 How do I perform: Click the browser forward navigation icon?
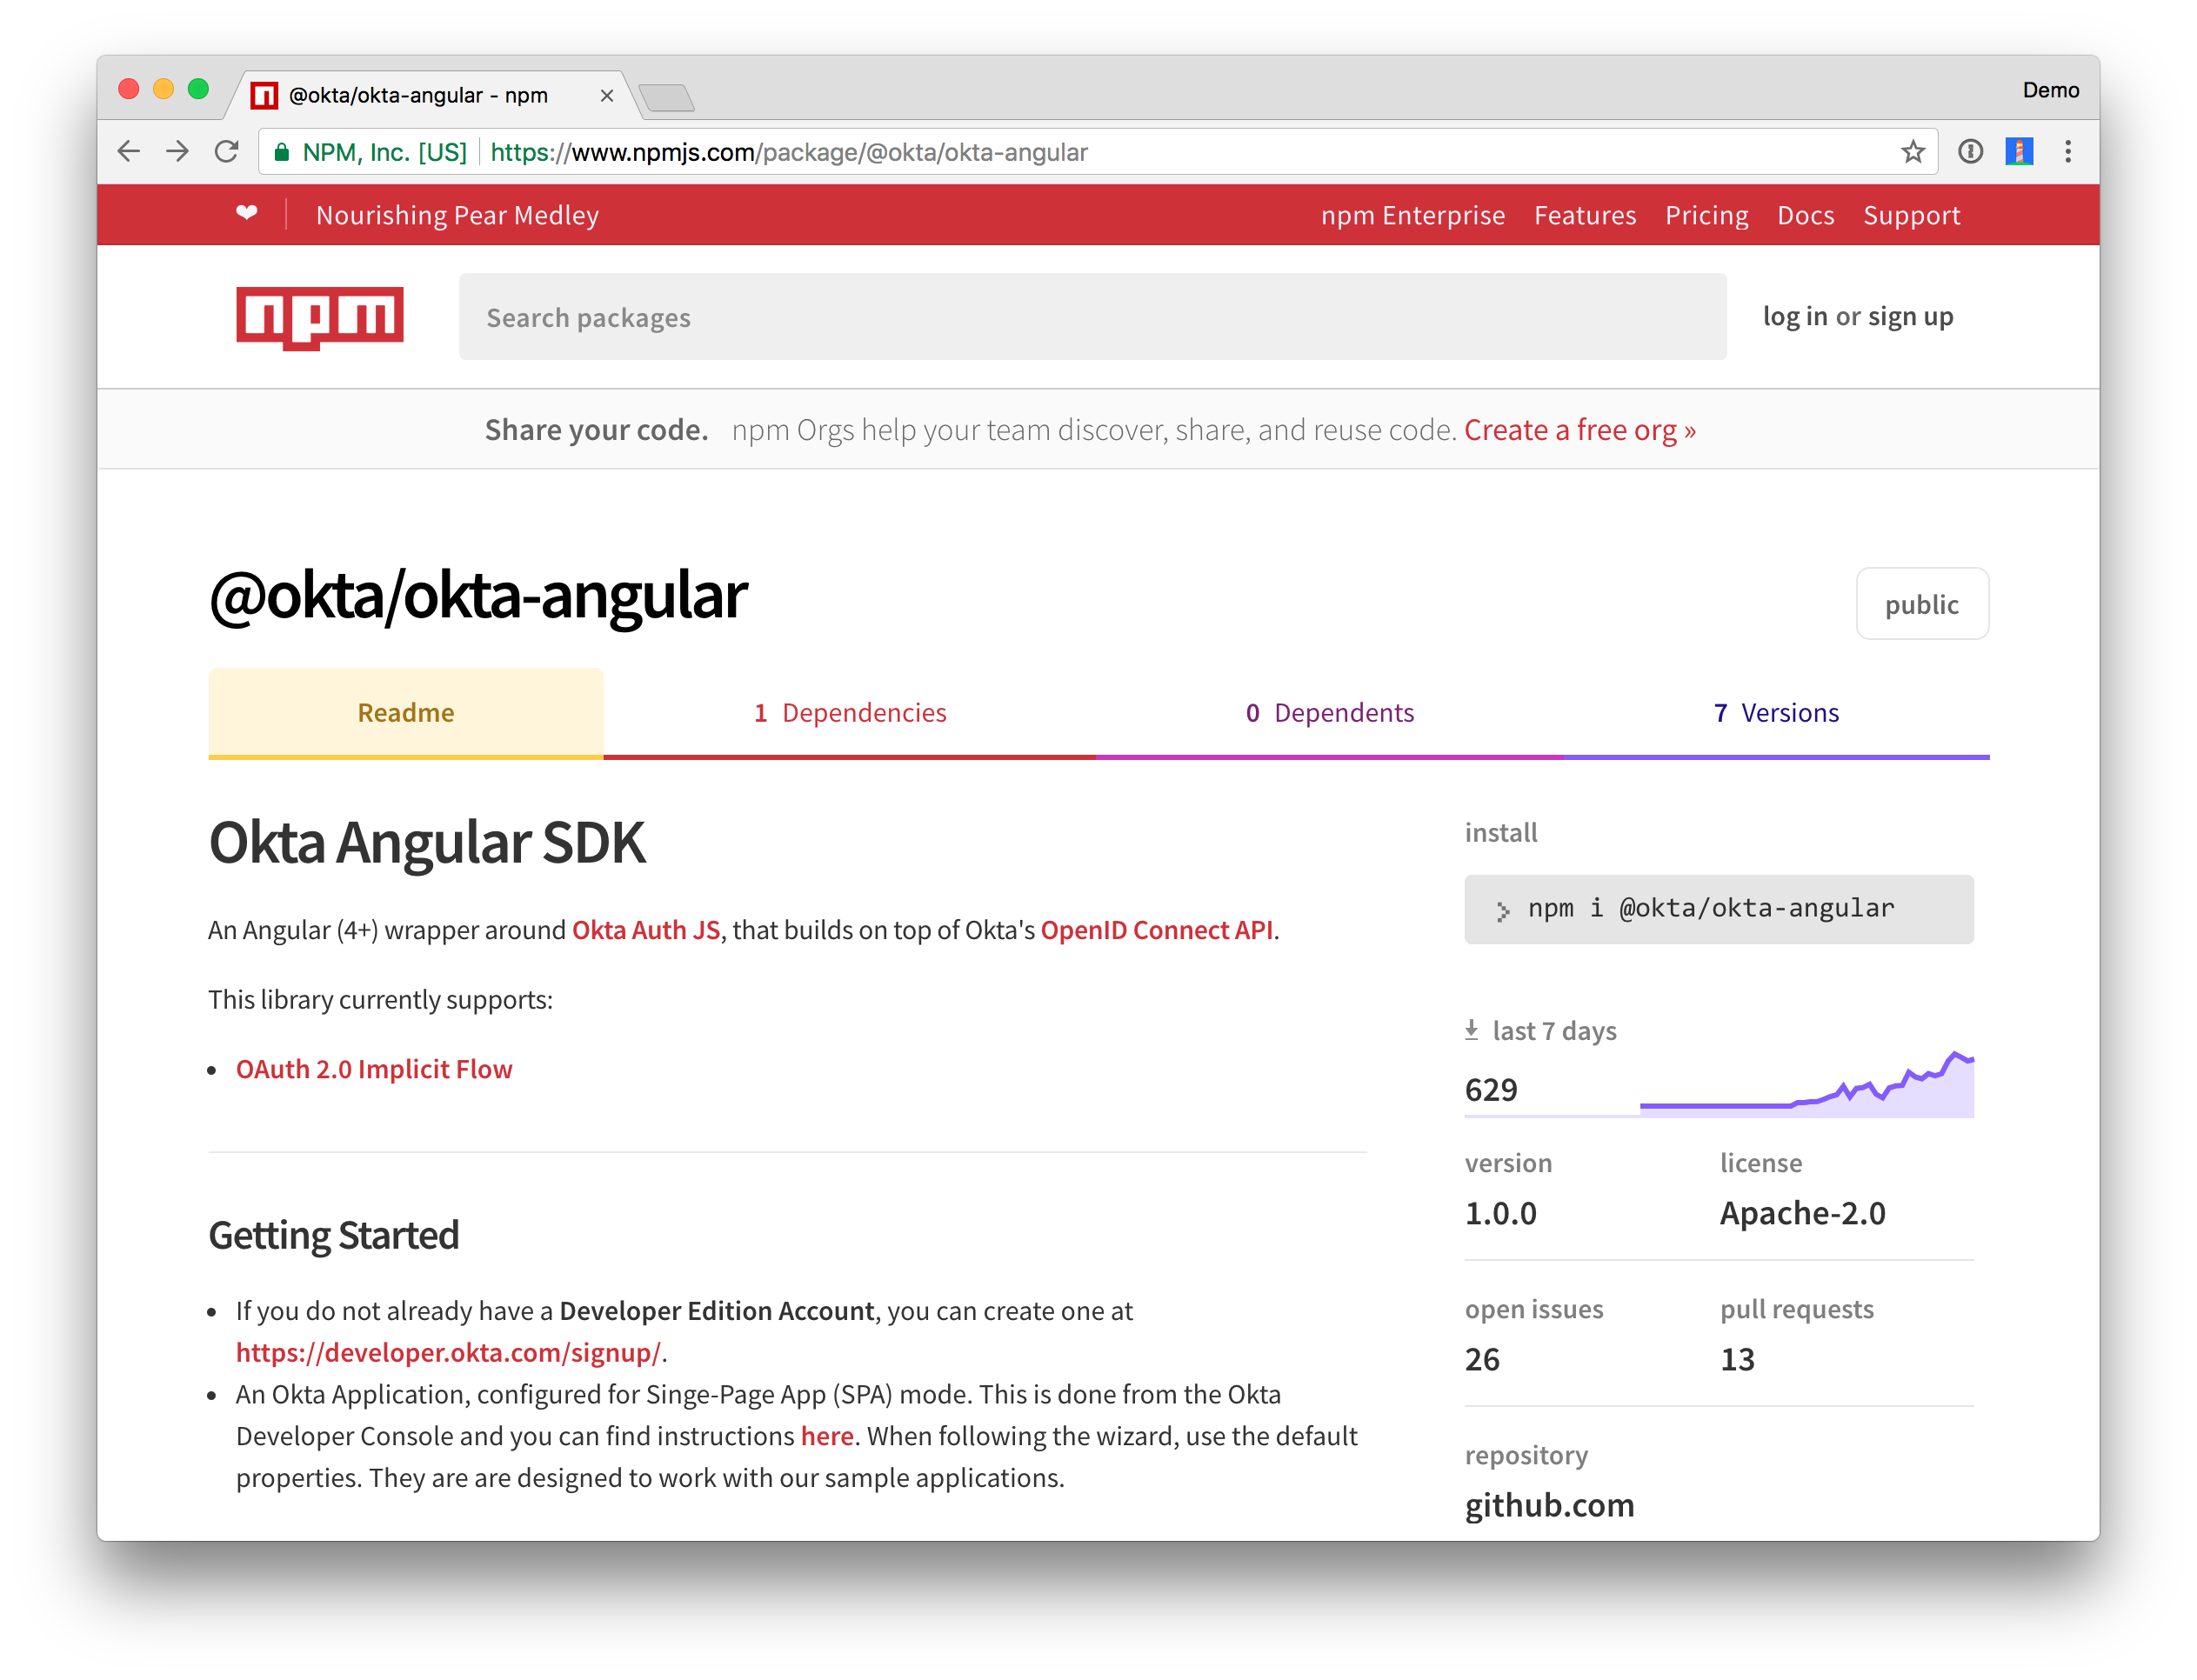point(177,152)
